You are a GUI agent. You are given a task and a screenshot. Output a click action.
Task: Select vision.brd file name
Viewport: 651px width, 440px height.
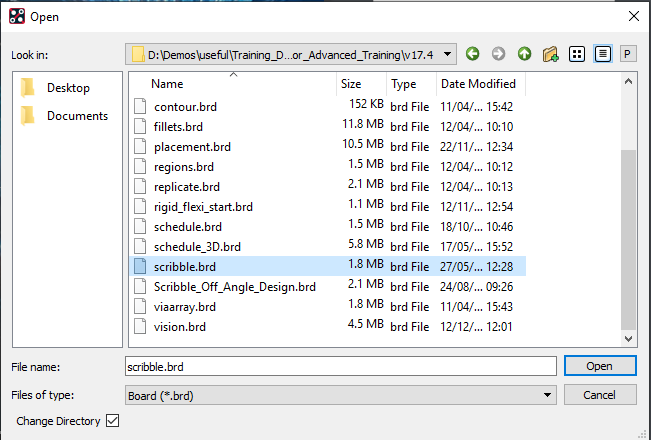(x=180, y=326)
